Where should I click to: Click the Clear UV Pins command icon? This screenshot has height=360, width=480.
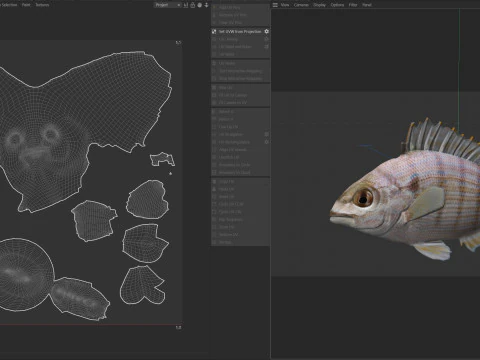tap(214, 23)
